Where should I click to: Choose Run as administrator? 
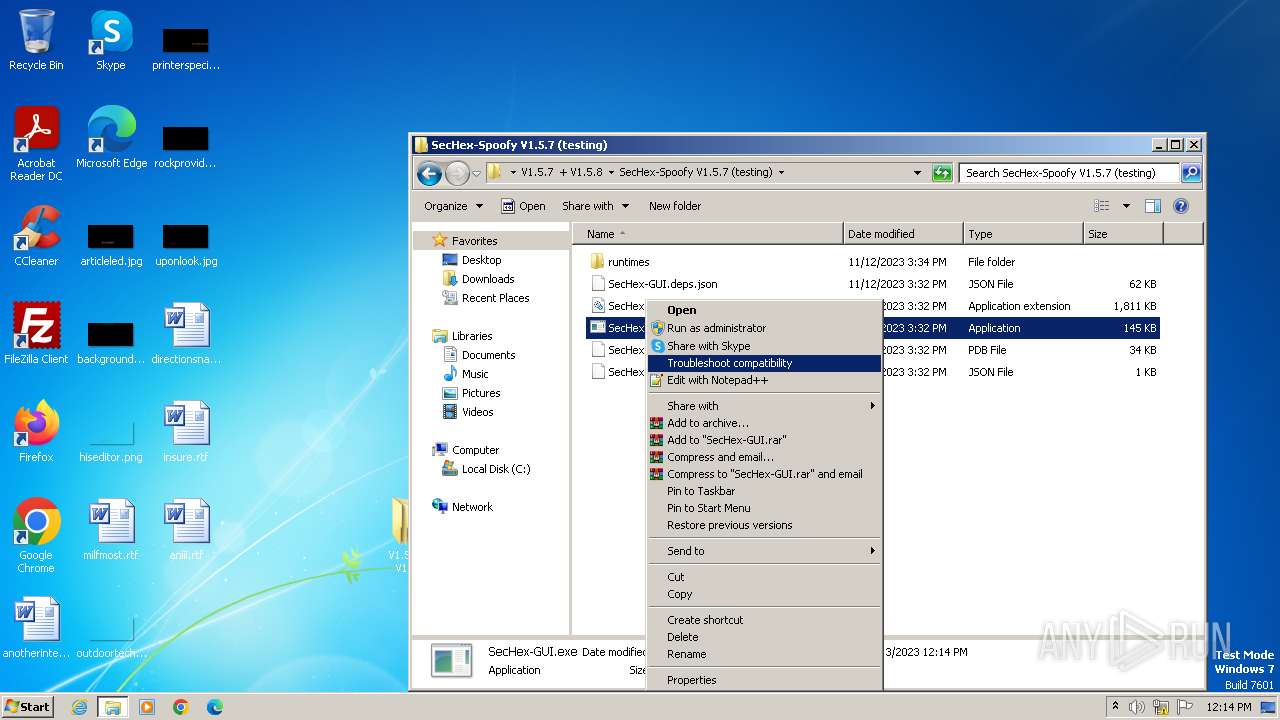click(x=764, y=328)
